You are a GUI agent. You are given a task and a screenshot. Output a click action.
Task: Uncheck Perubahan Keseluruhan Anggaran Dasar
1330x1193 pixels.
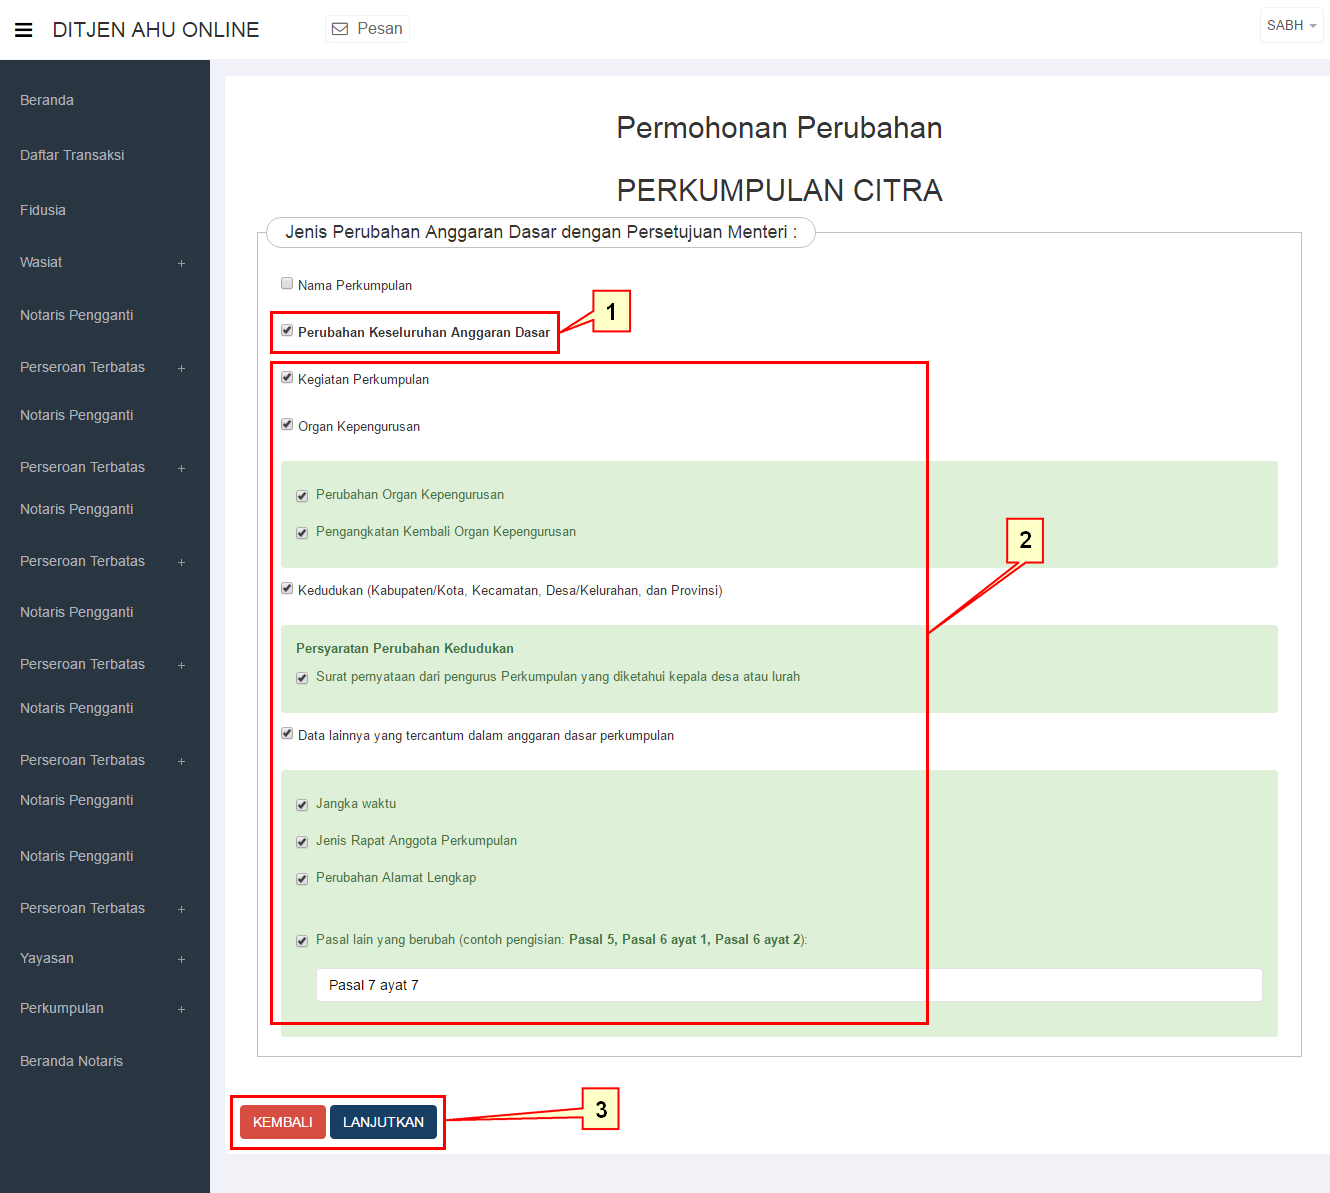click(x=287, y=331)
